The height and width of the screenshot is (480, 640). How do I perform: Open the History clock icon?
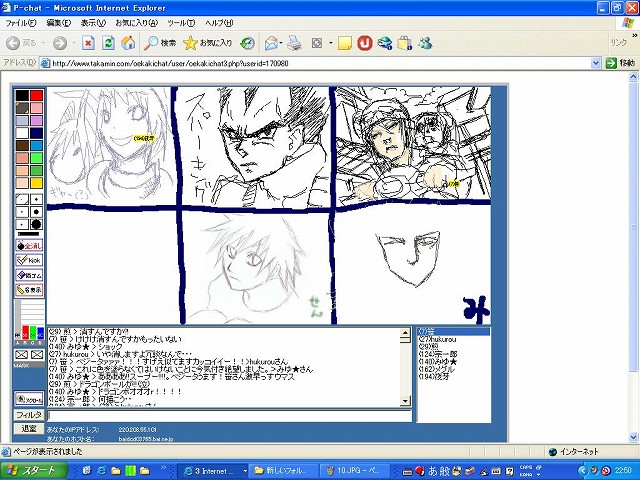tap(247, 43)
